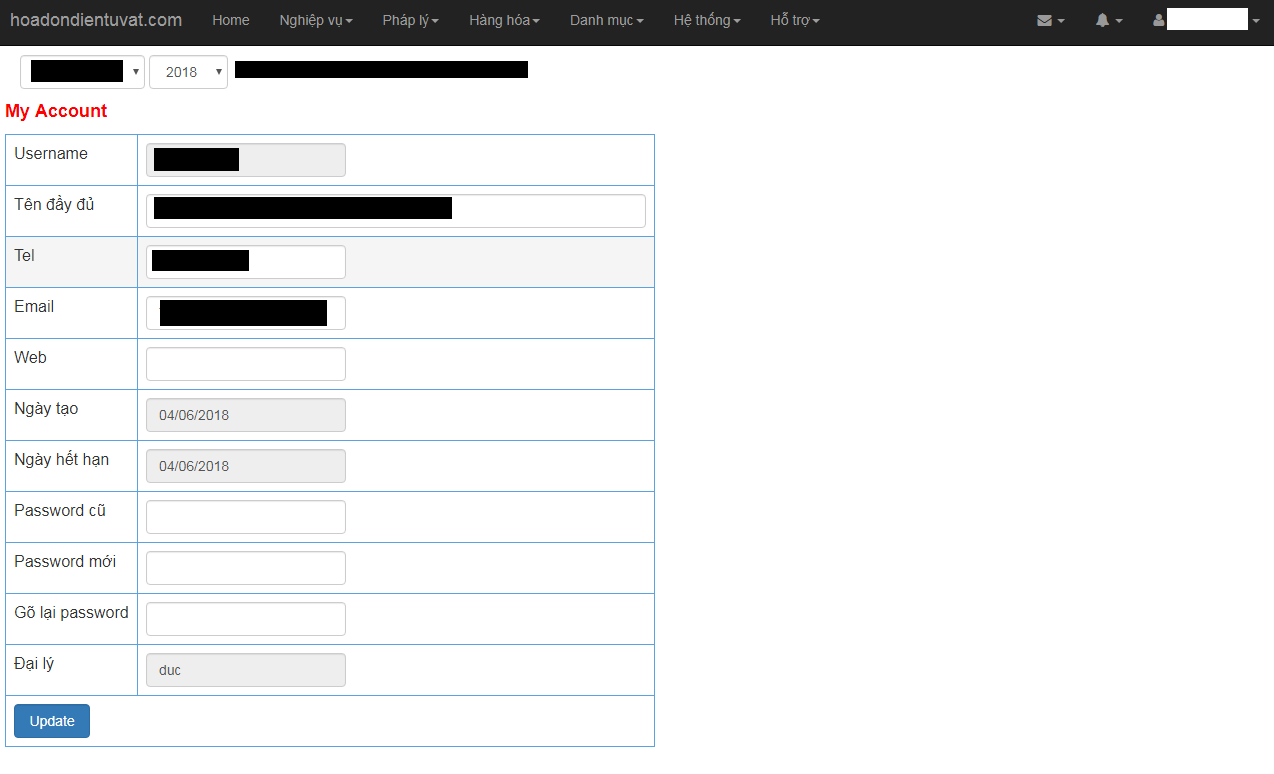The image size is (1274, 774).
Task: Expand the 2018 year dropdown
Action: click(x=188, y=72)
